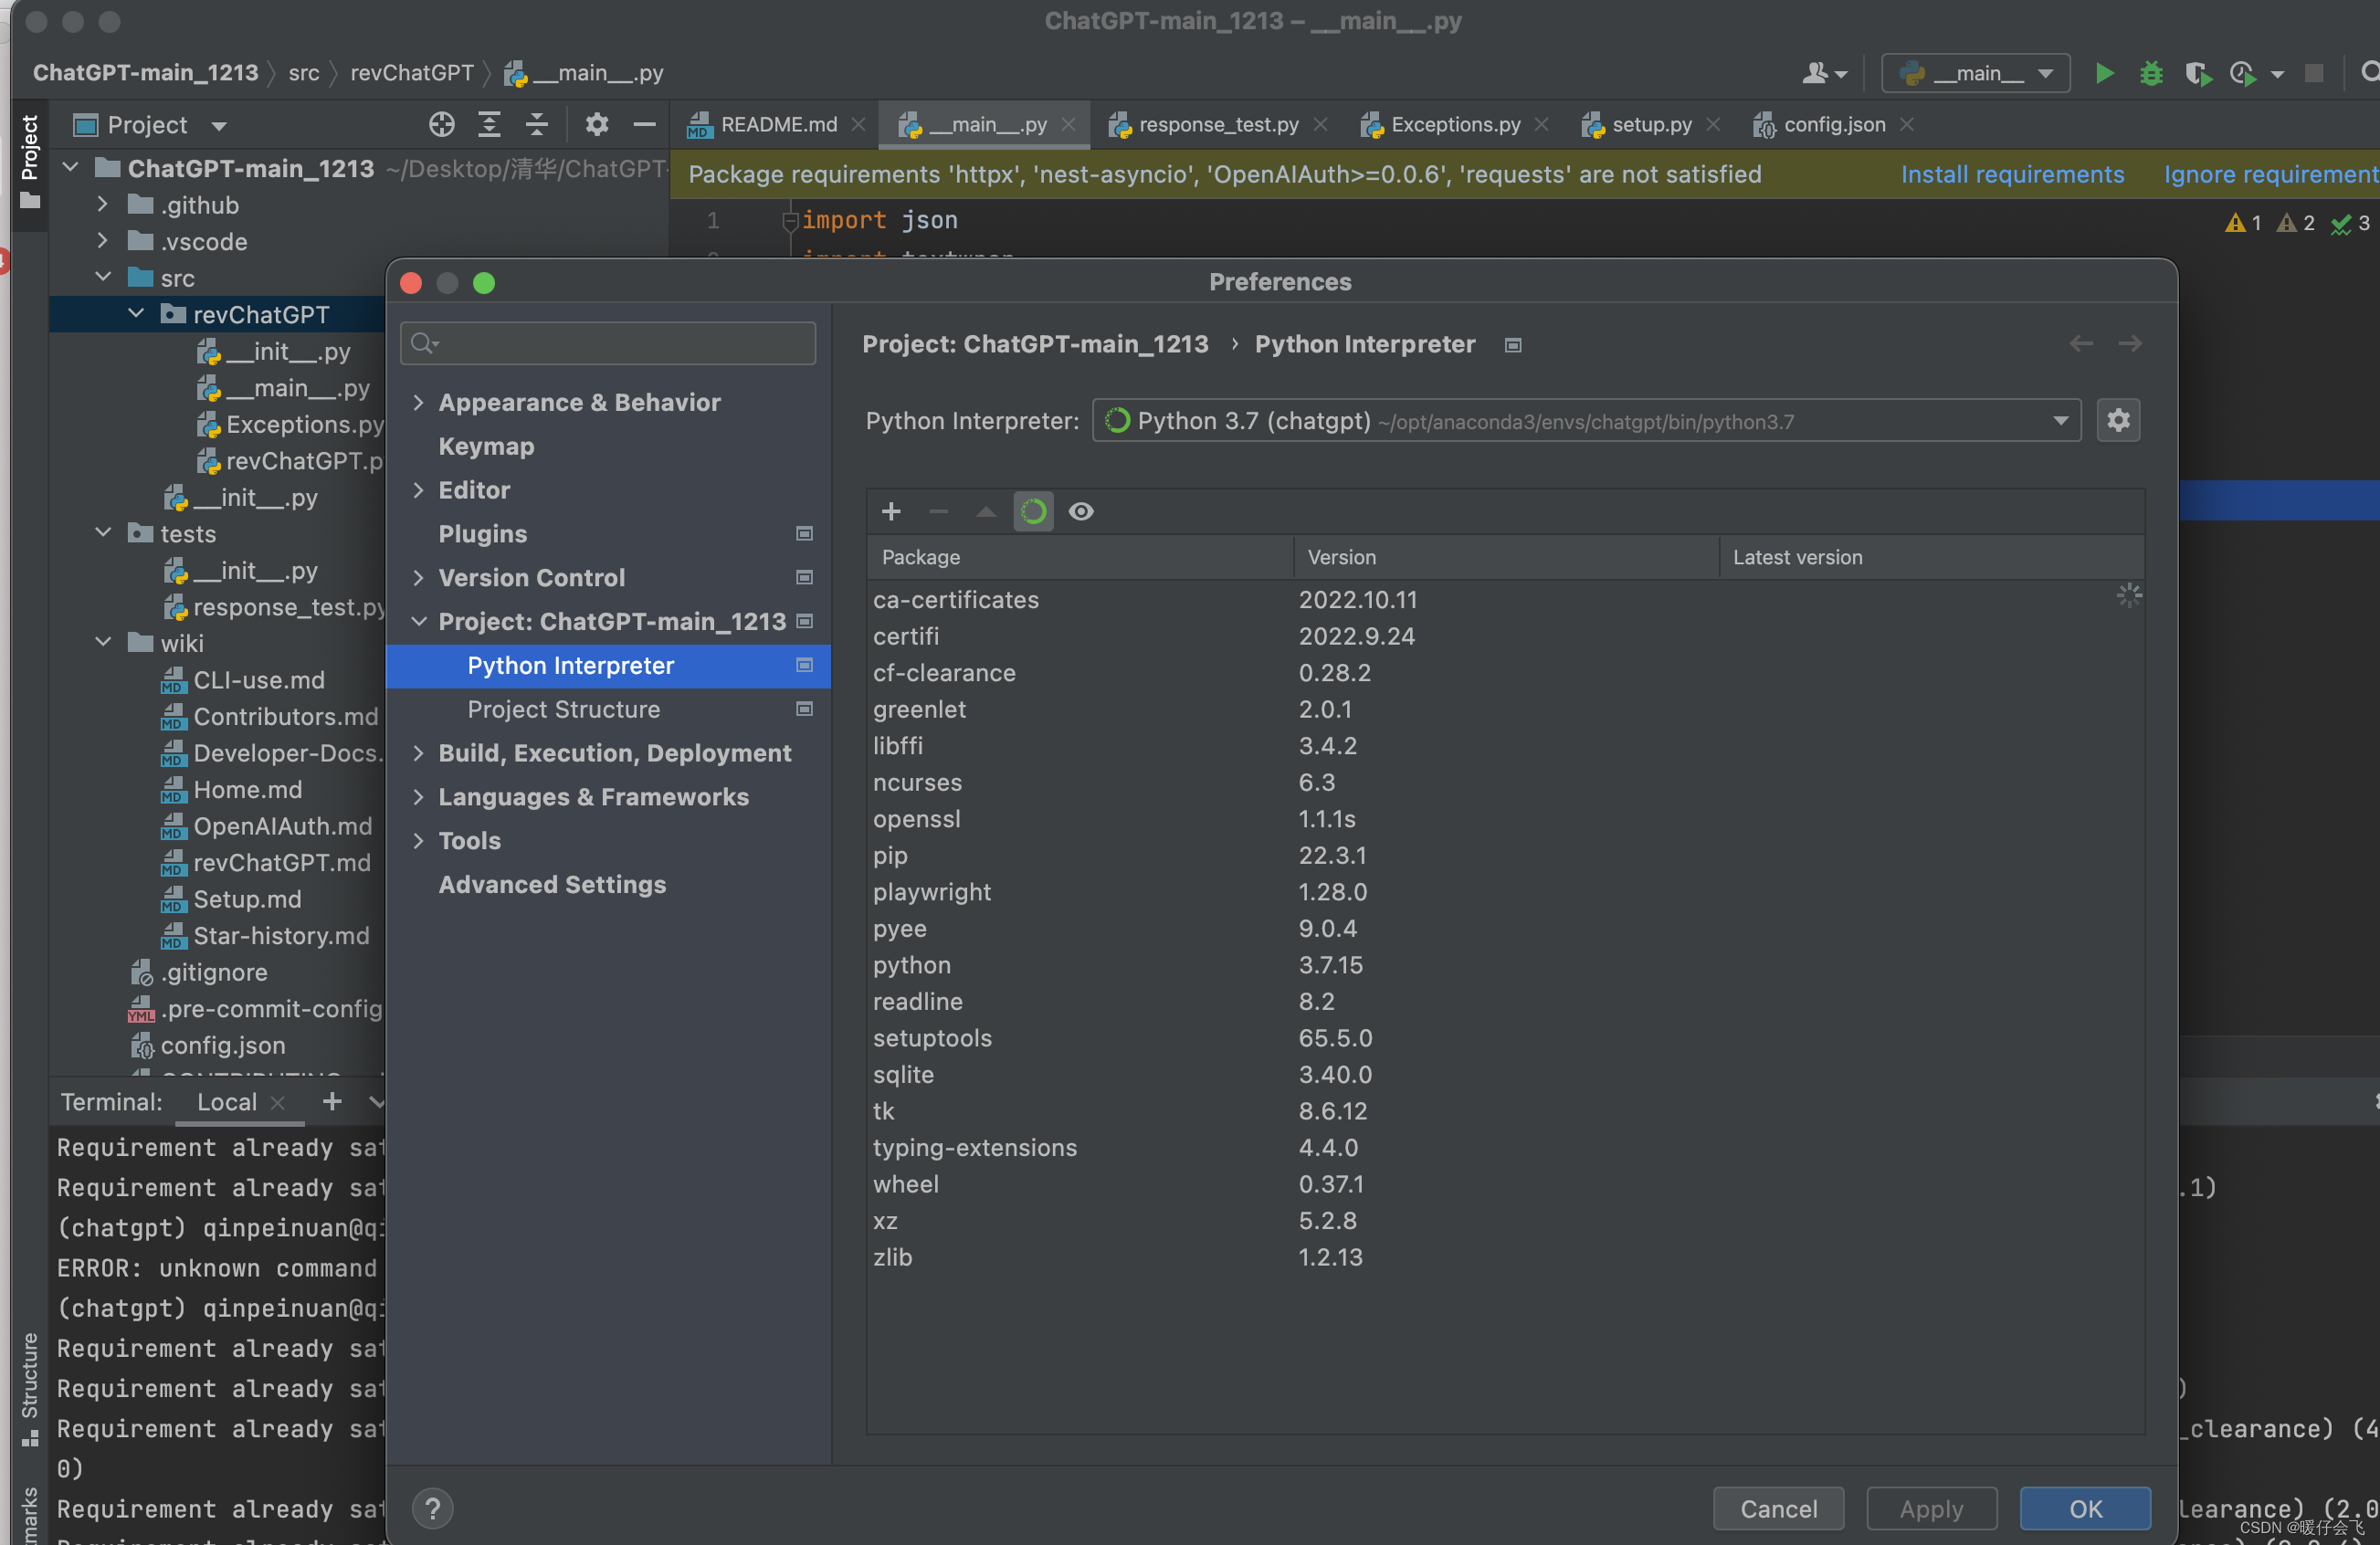Collapse the wiki folder
The image size is (2380, 1545).
[102, 643]
